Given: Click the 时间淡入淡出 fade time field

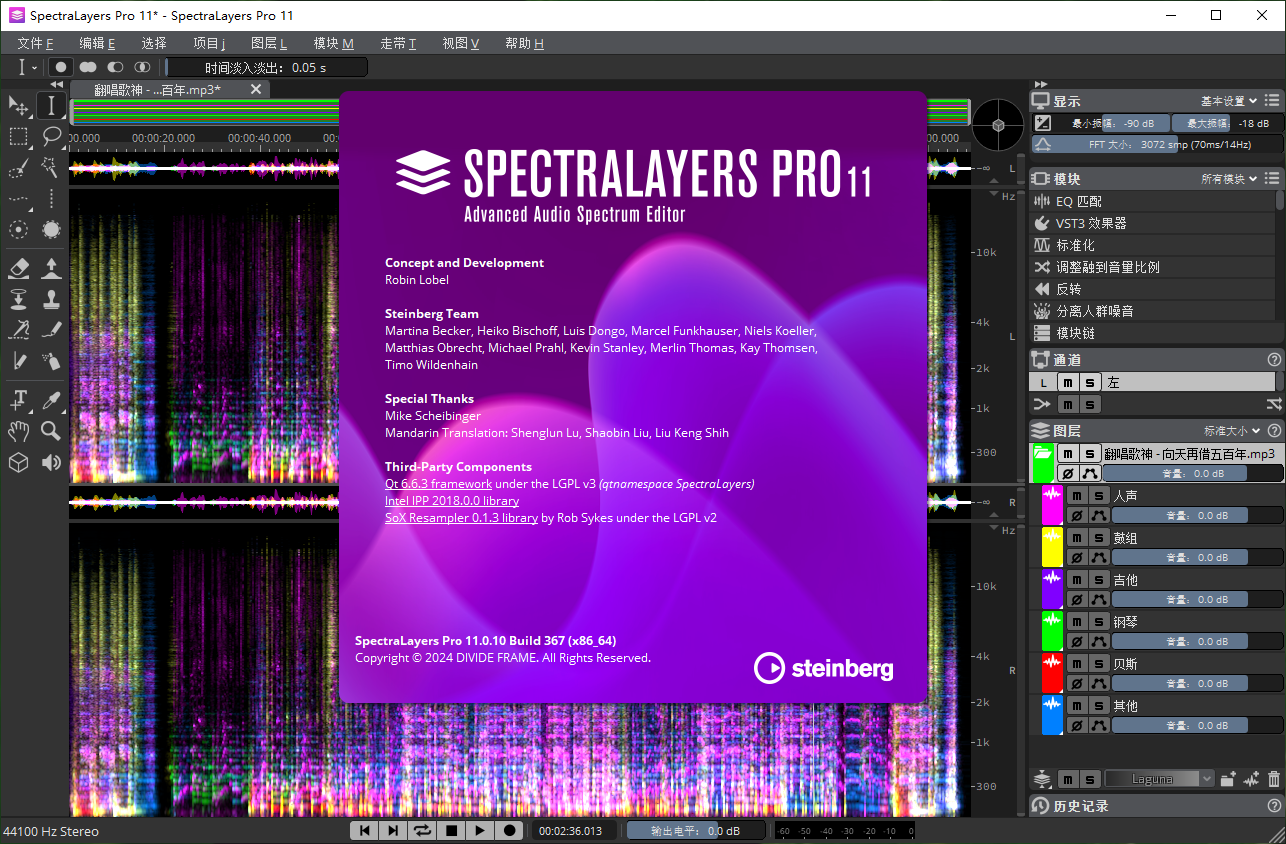Looking at the screenshot, I should [x=266, y=68].
